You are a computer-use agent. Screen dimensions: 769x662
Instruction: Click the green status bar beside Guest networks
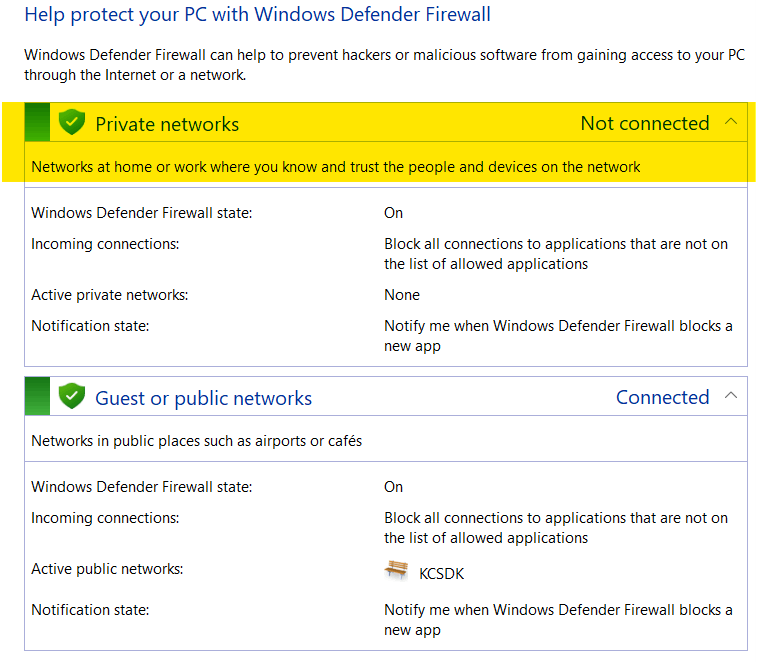(x=37, y=397)
